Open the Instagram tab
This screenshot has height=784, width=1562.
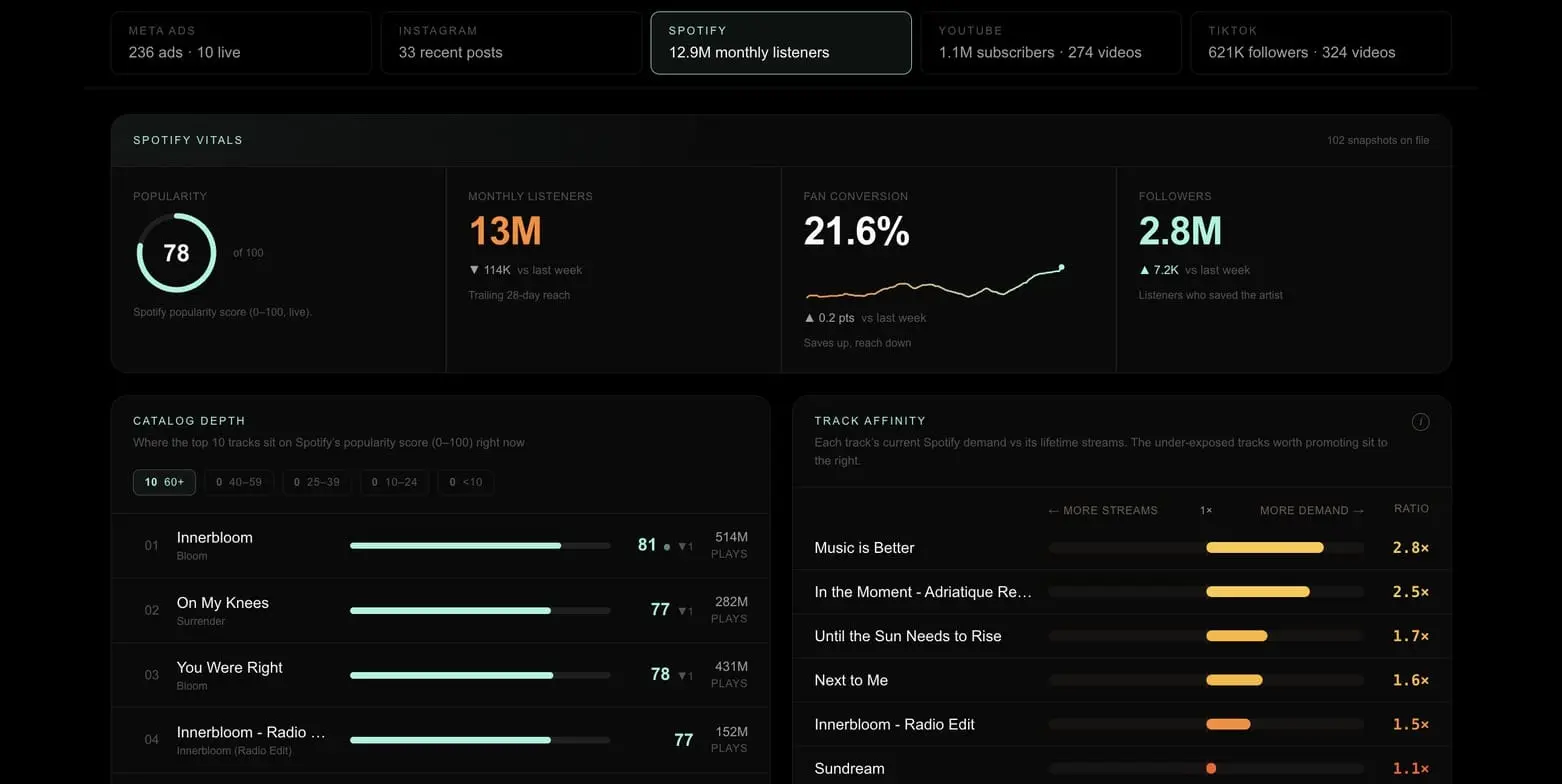tap(511, 43)
